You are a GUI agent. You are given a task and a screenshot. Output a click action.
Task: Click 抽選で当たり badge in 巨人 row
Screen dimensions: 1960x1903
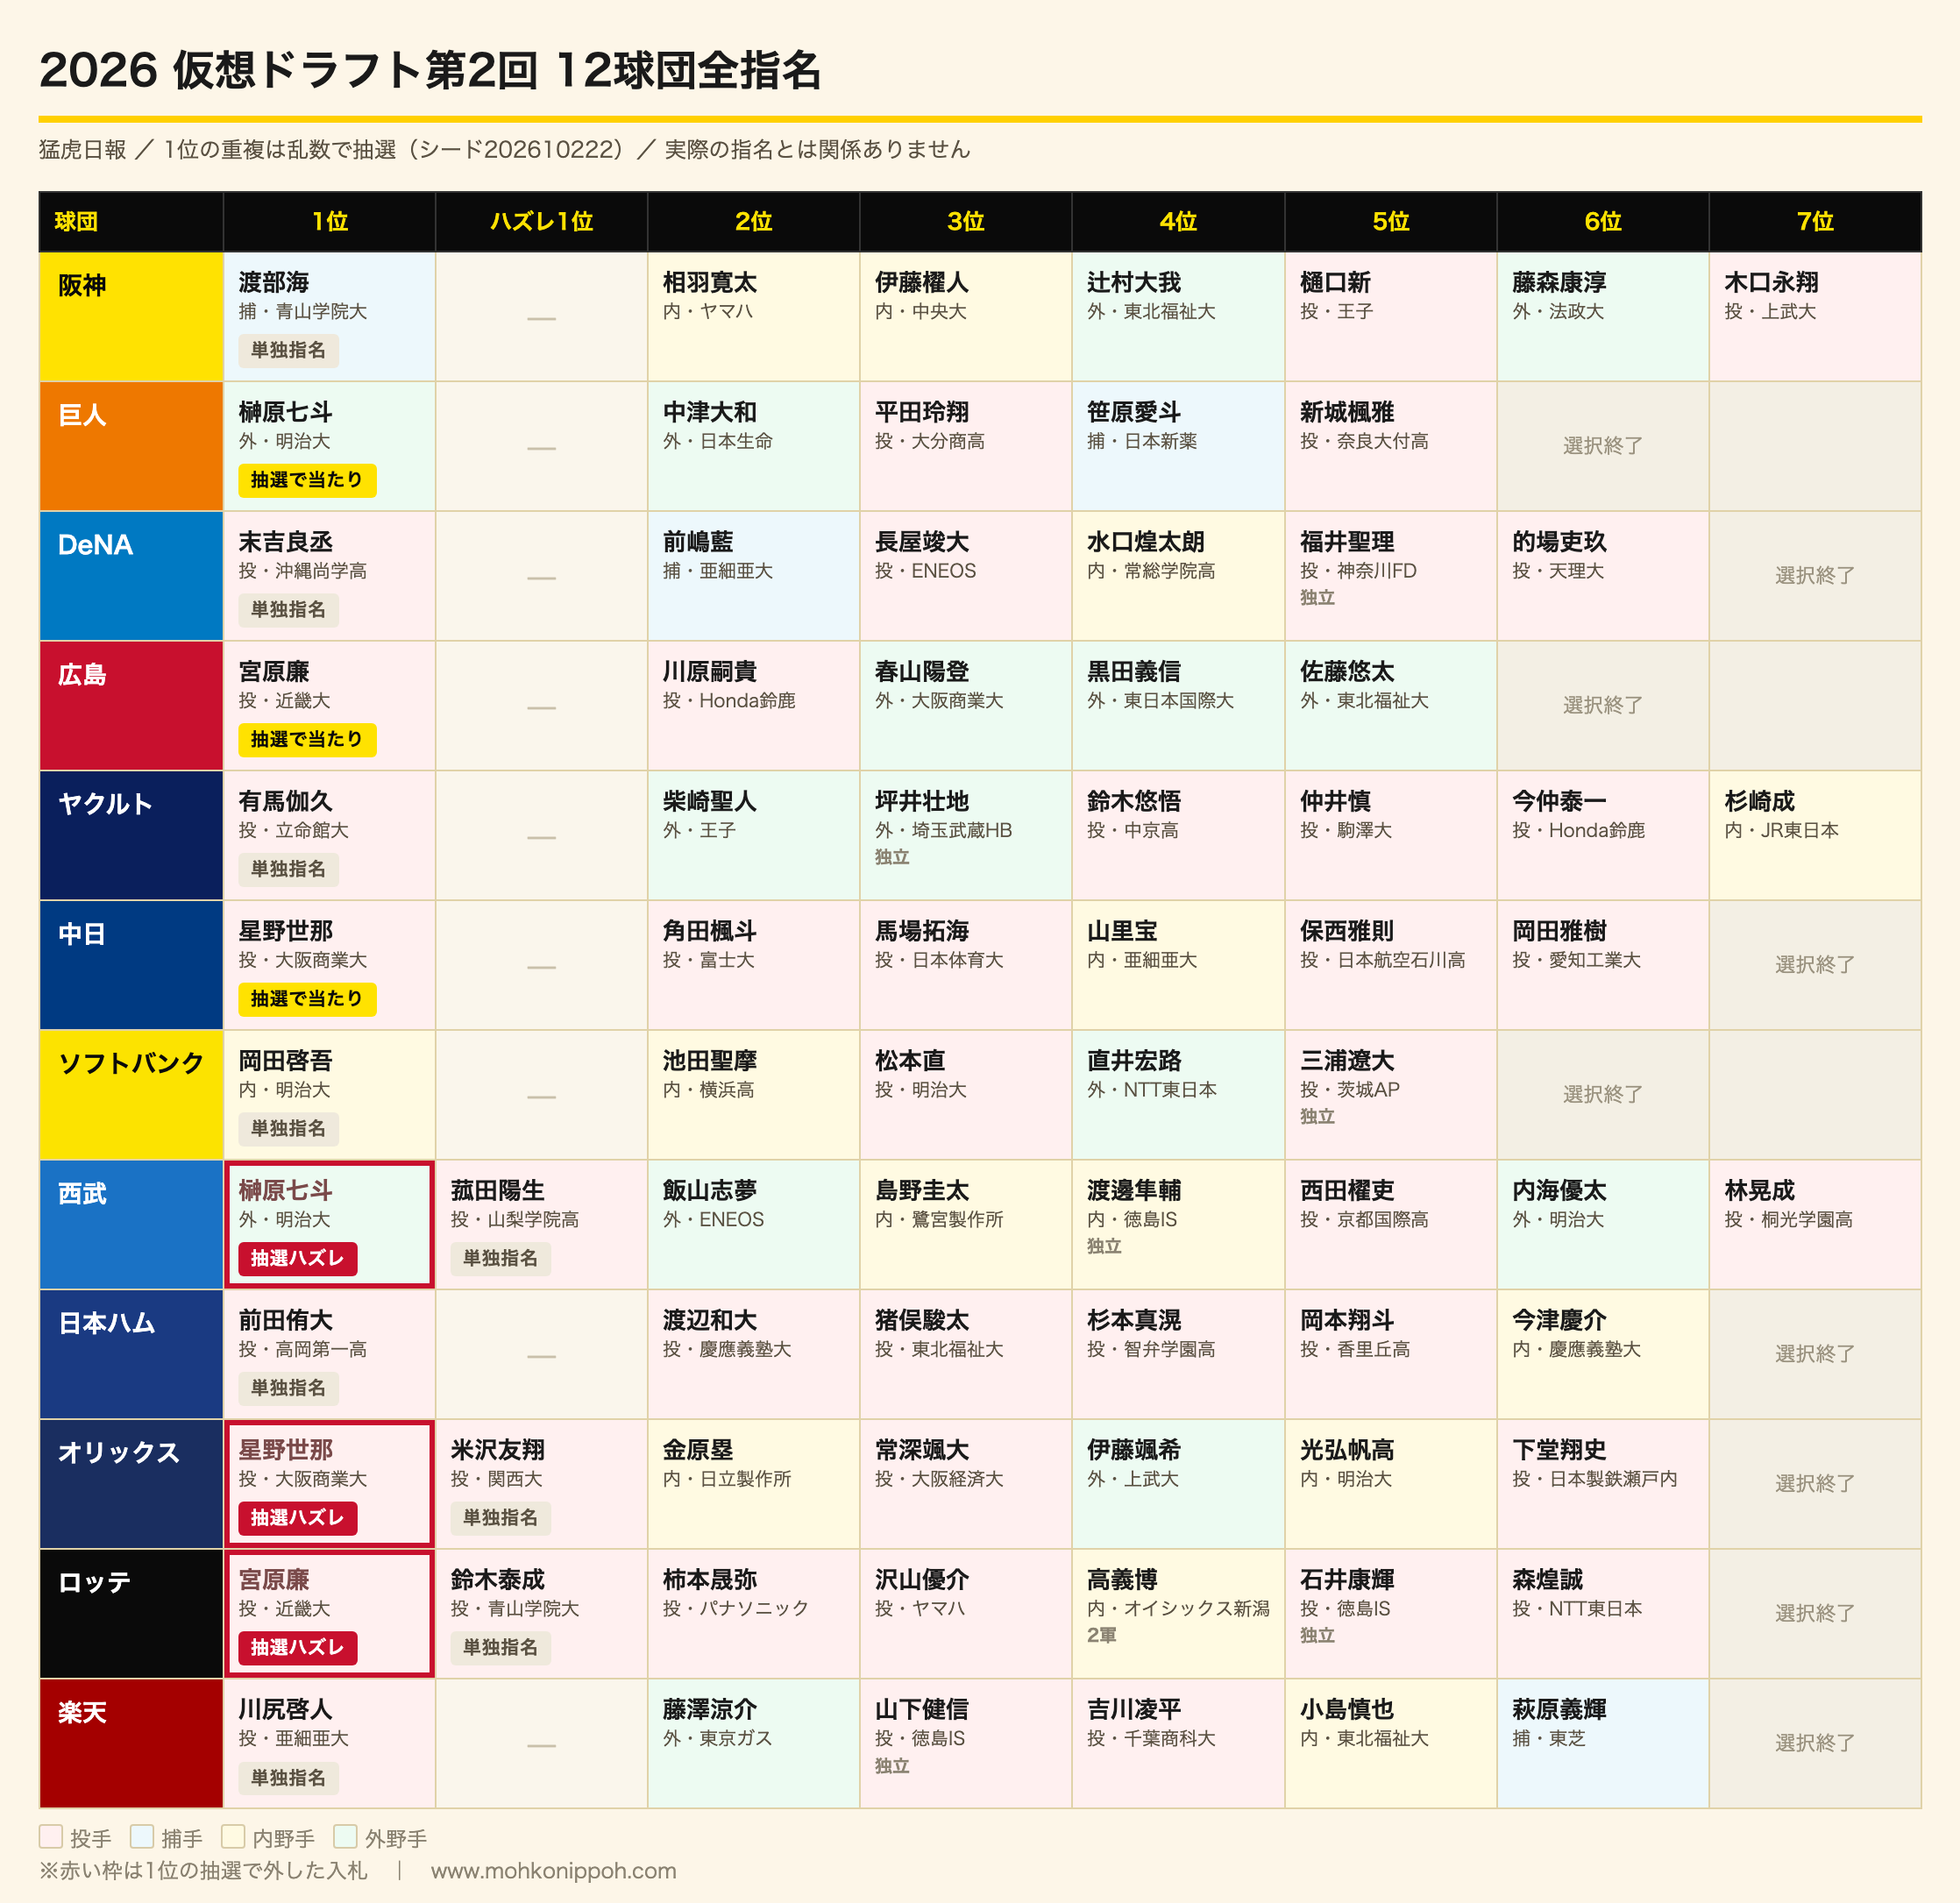(307, 480)
